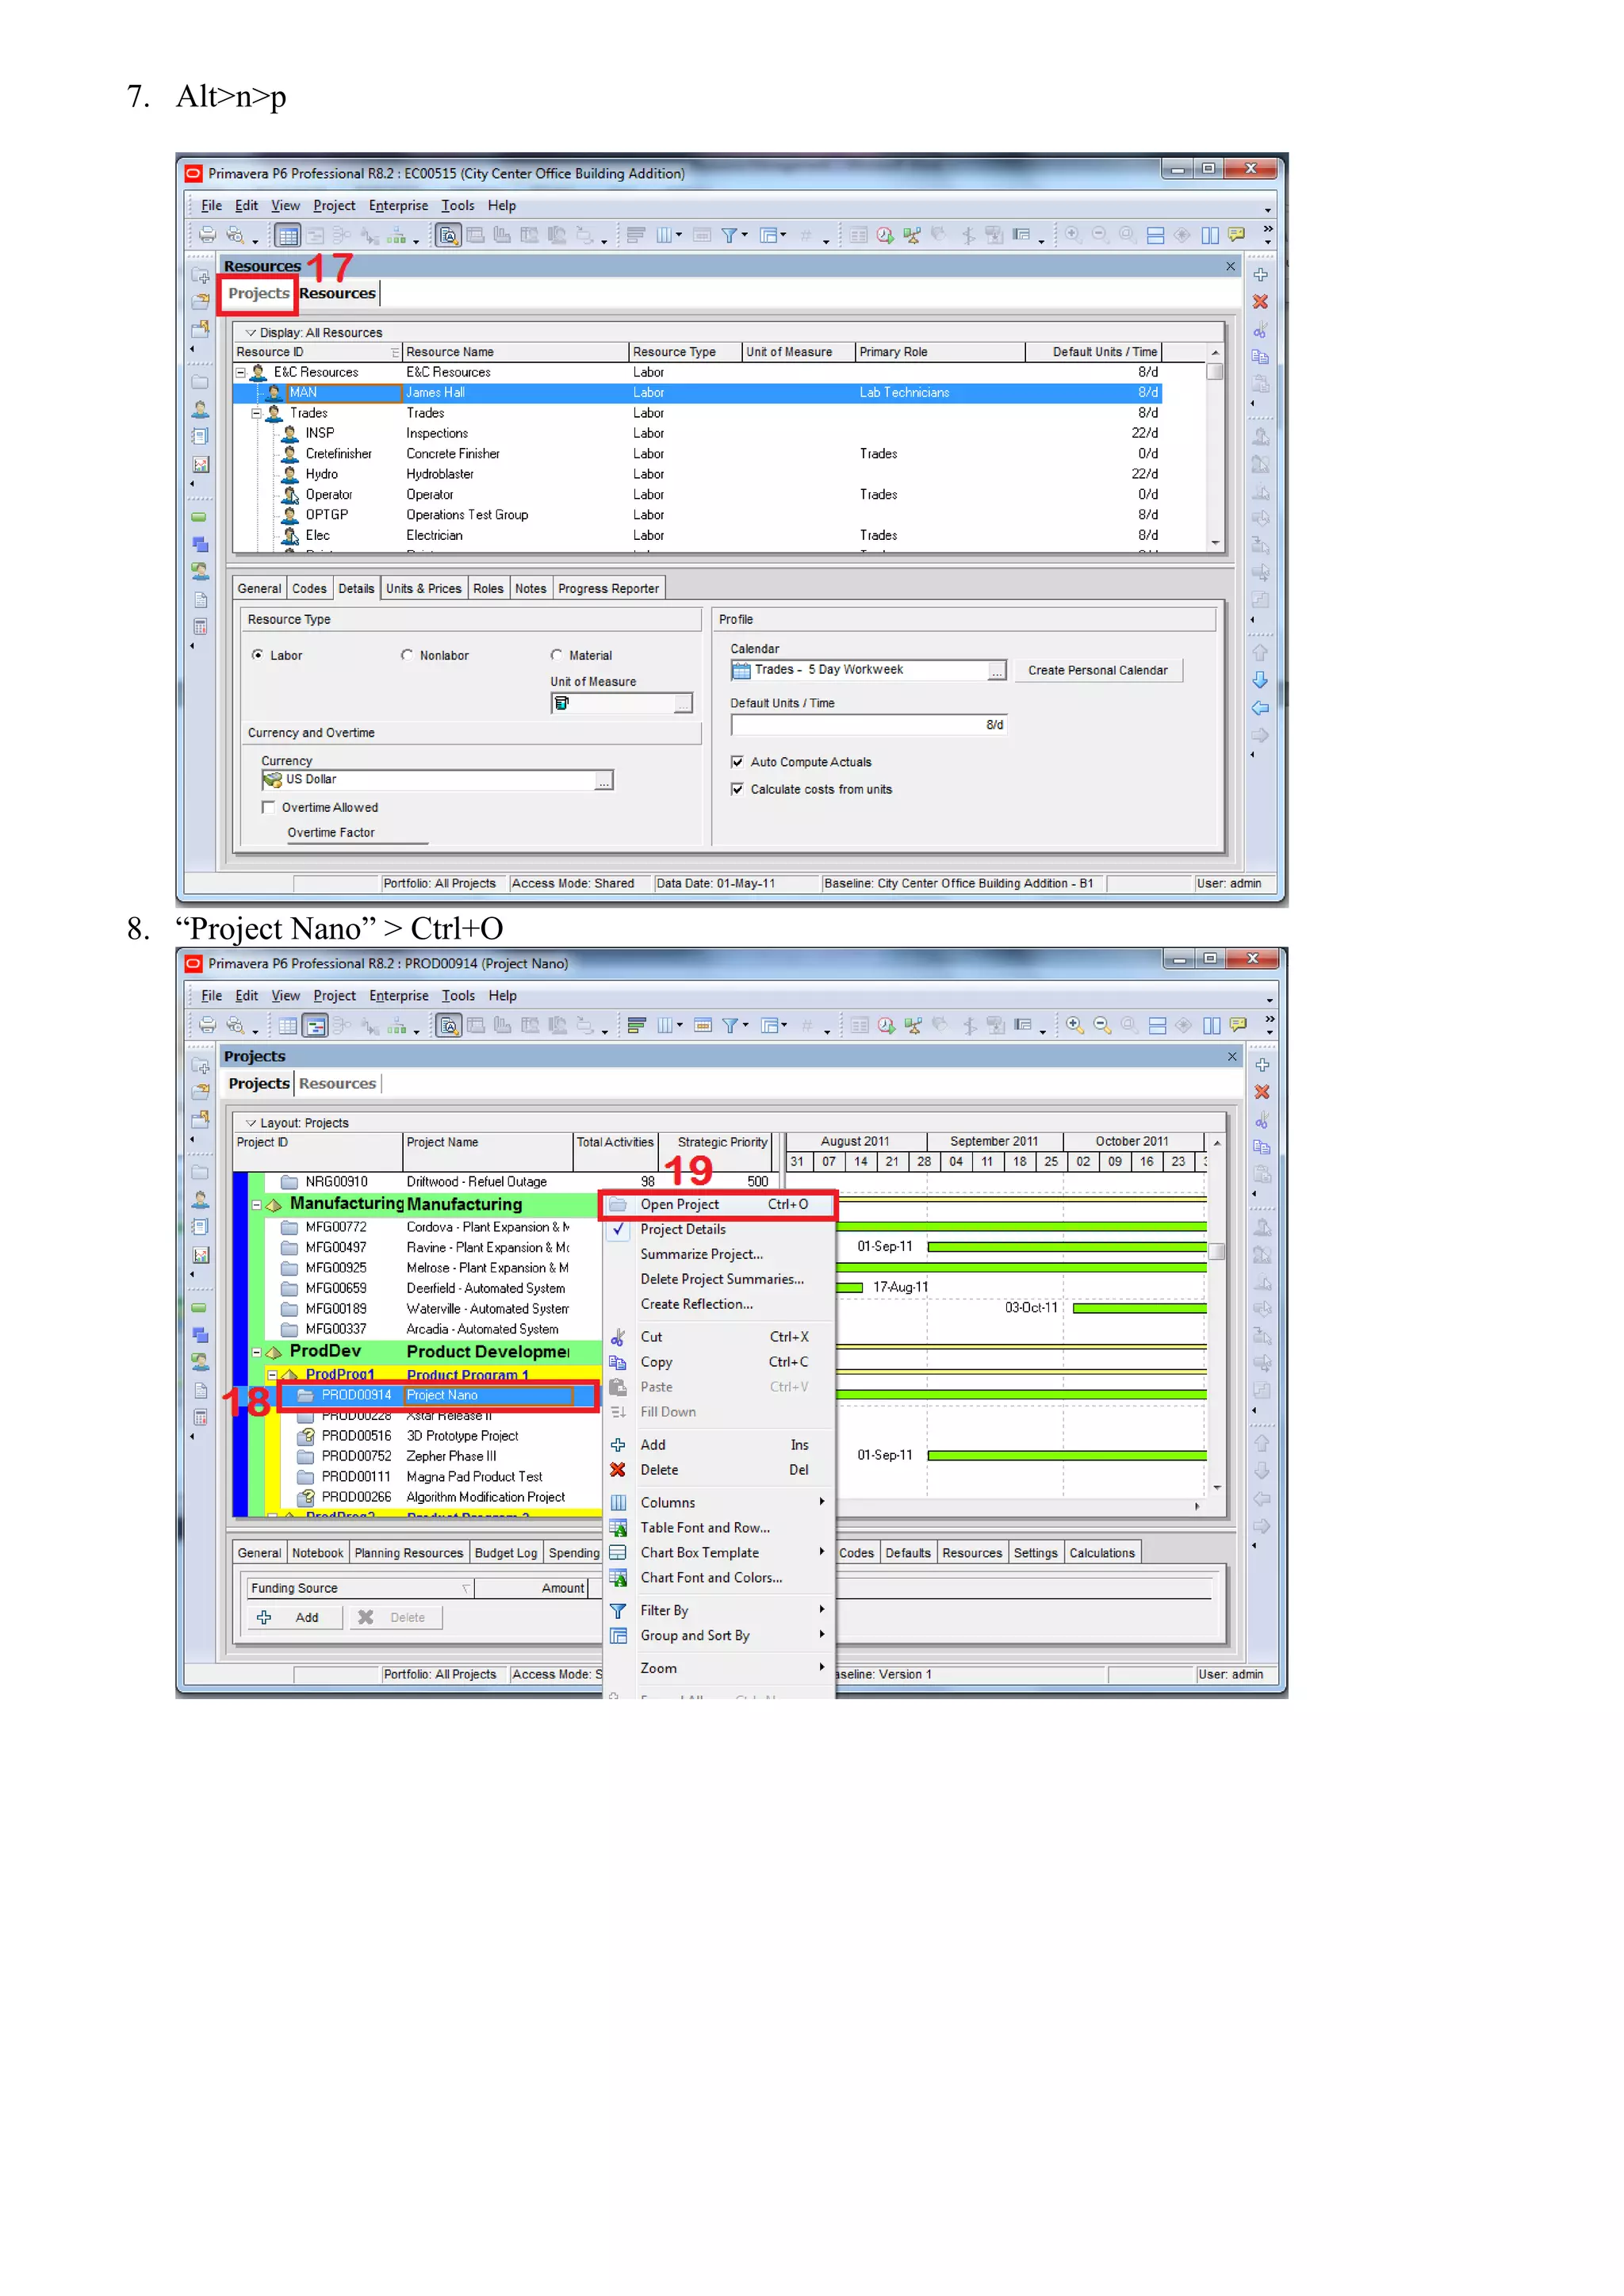Screen dimensions: 1624x2296
Task: Uncheck Calculate costs from units checkbox
Action: [x=737, y=789]
